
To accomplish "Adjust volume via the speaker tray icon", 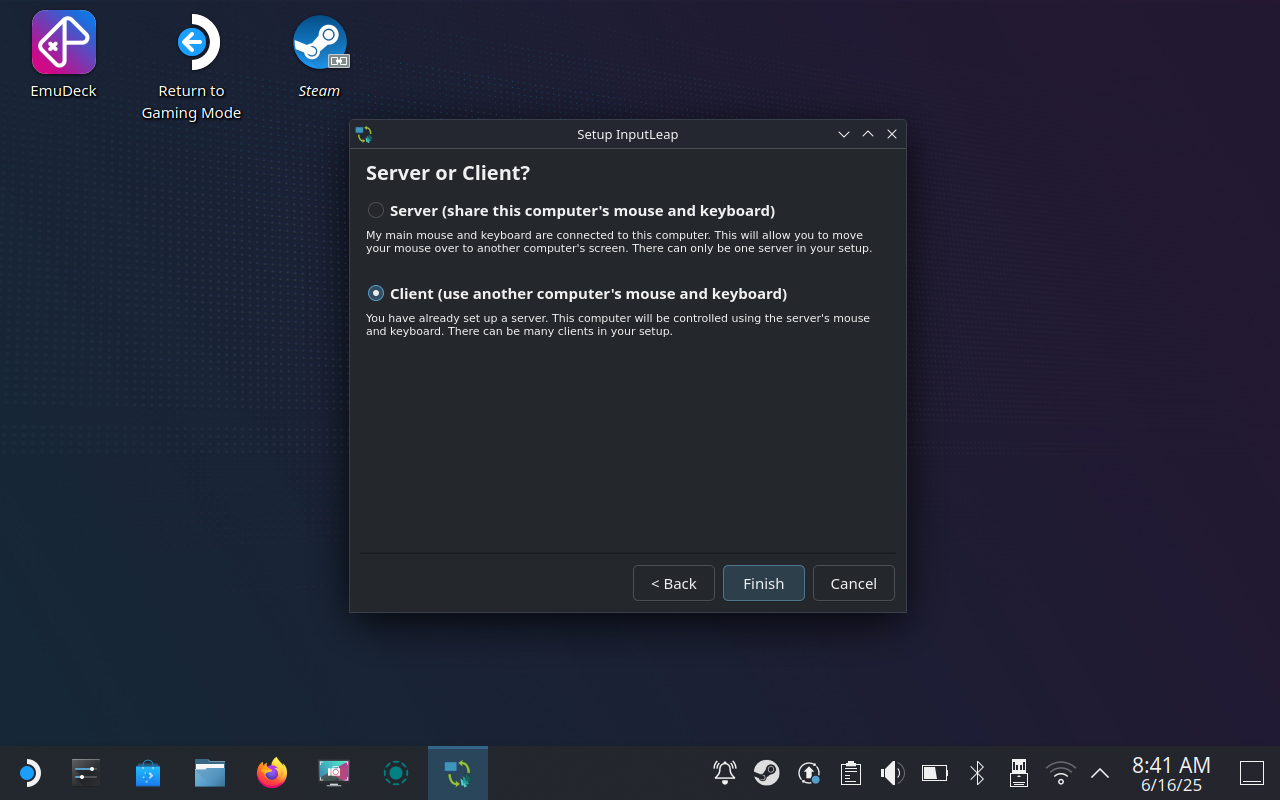I will click(x=891, y=772).
